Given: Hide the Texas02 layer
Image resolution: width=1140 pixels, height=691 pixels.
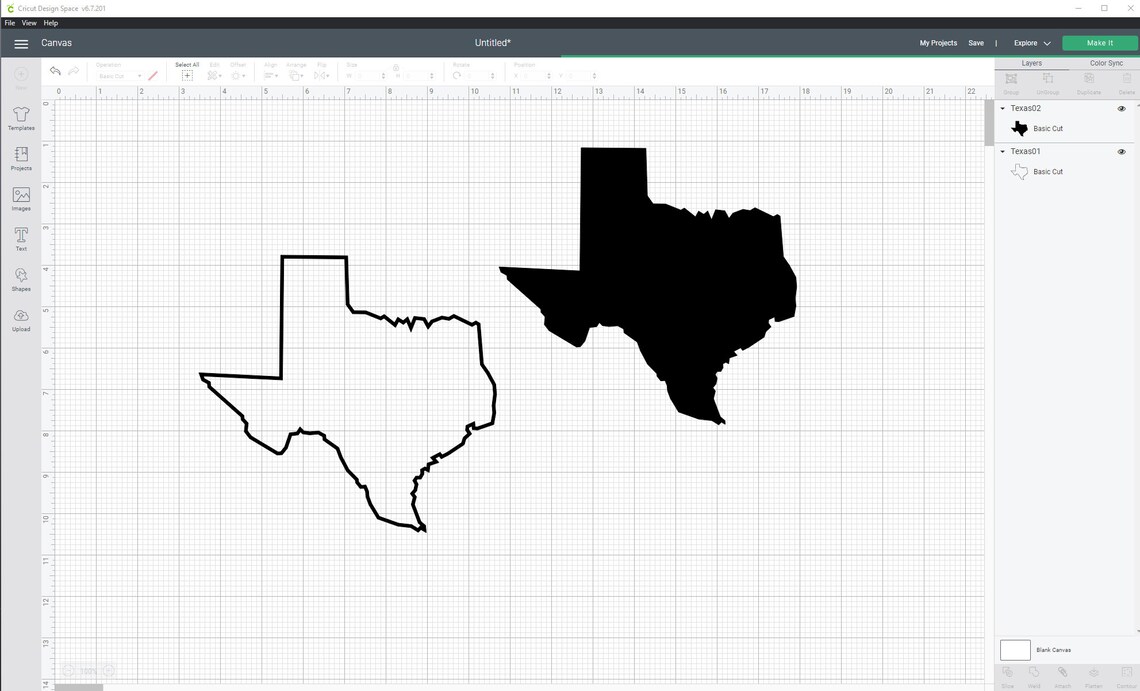Looking at the screenshot, I should (x=1121, y=108).
